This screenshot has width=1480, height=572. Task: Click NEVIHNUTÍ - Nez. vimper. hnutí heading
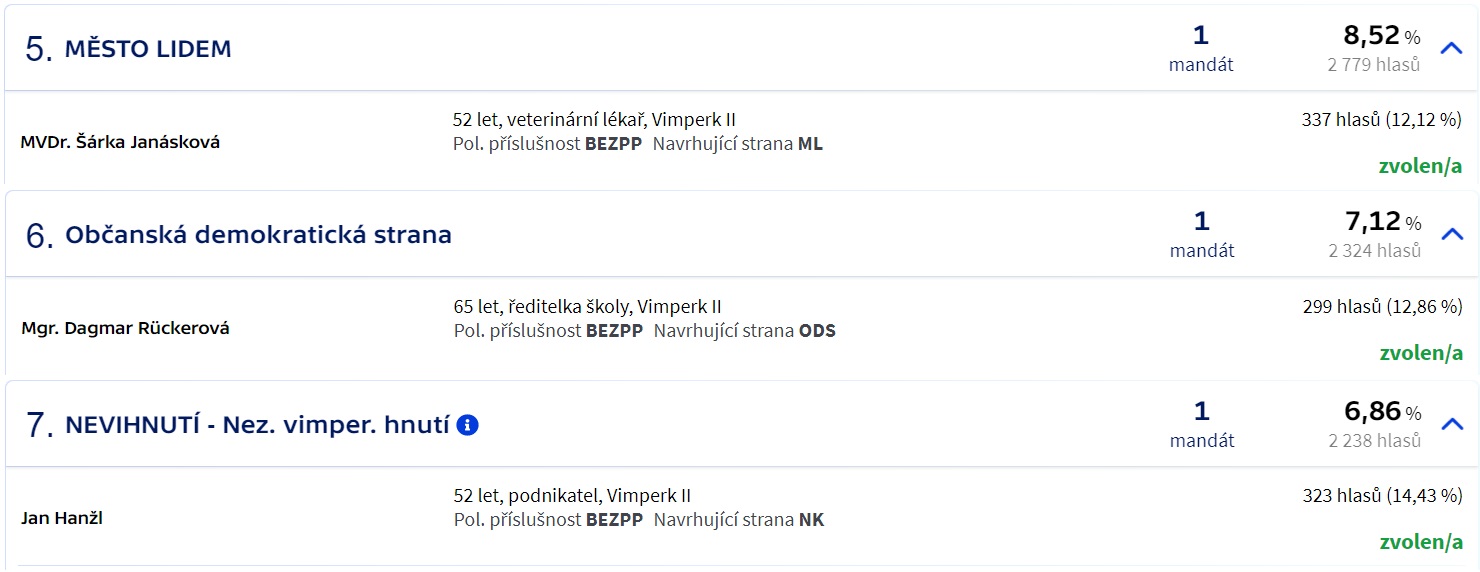(x=257, y=425)
